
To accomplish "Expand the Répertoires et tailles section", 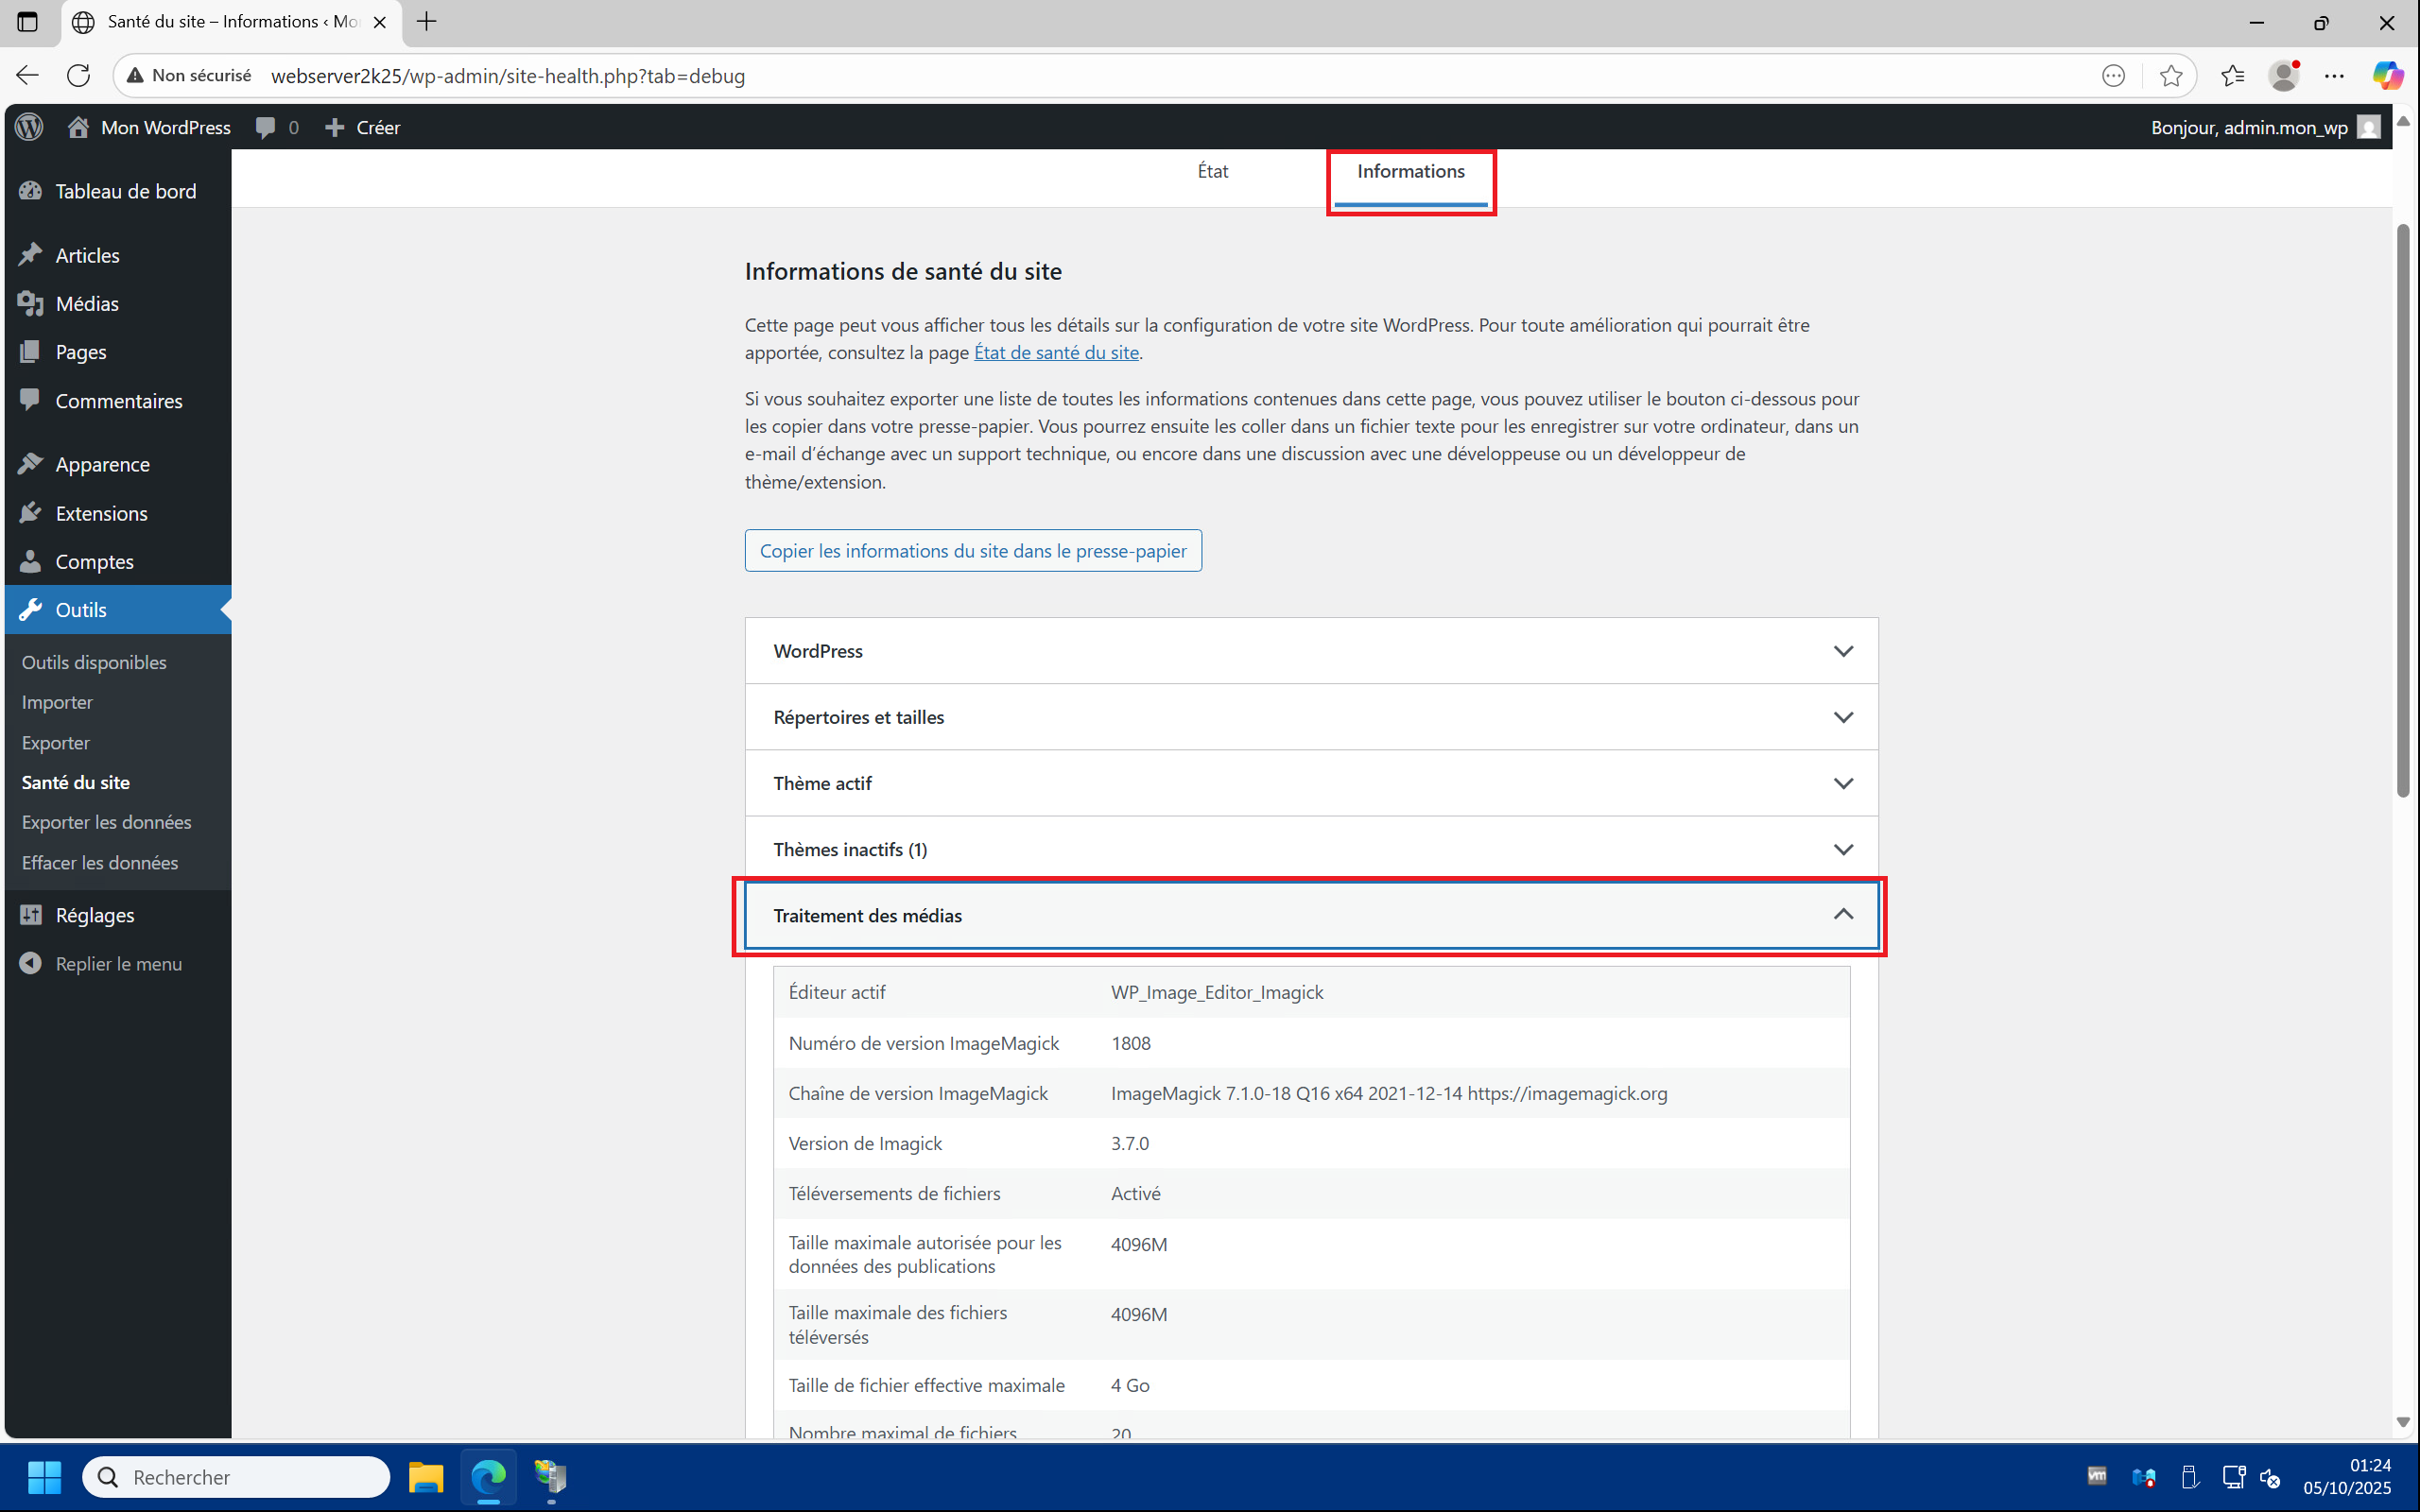I will tap(1310, 717).
